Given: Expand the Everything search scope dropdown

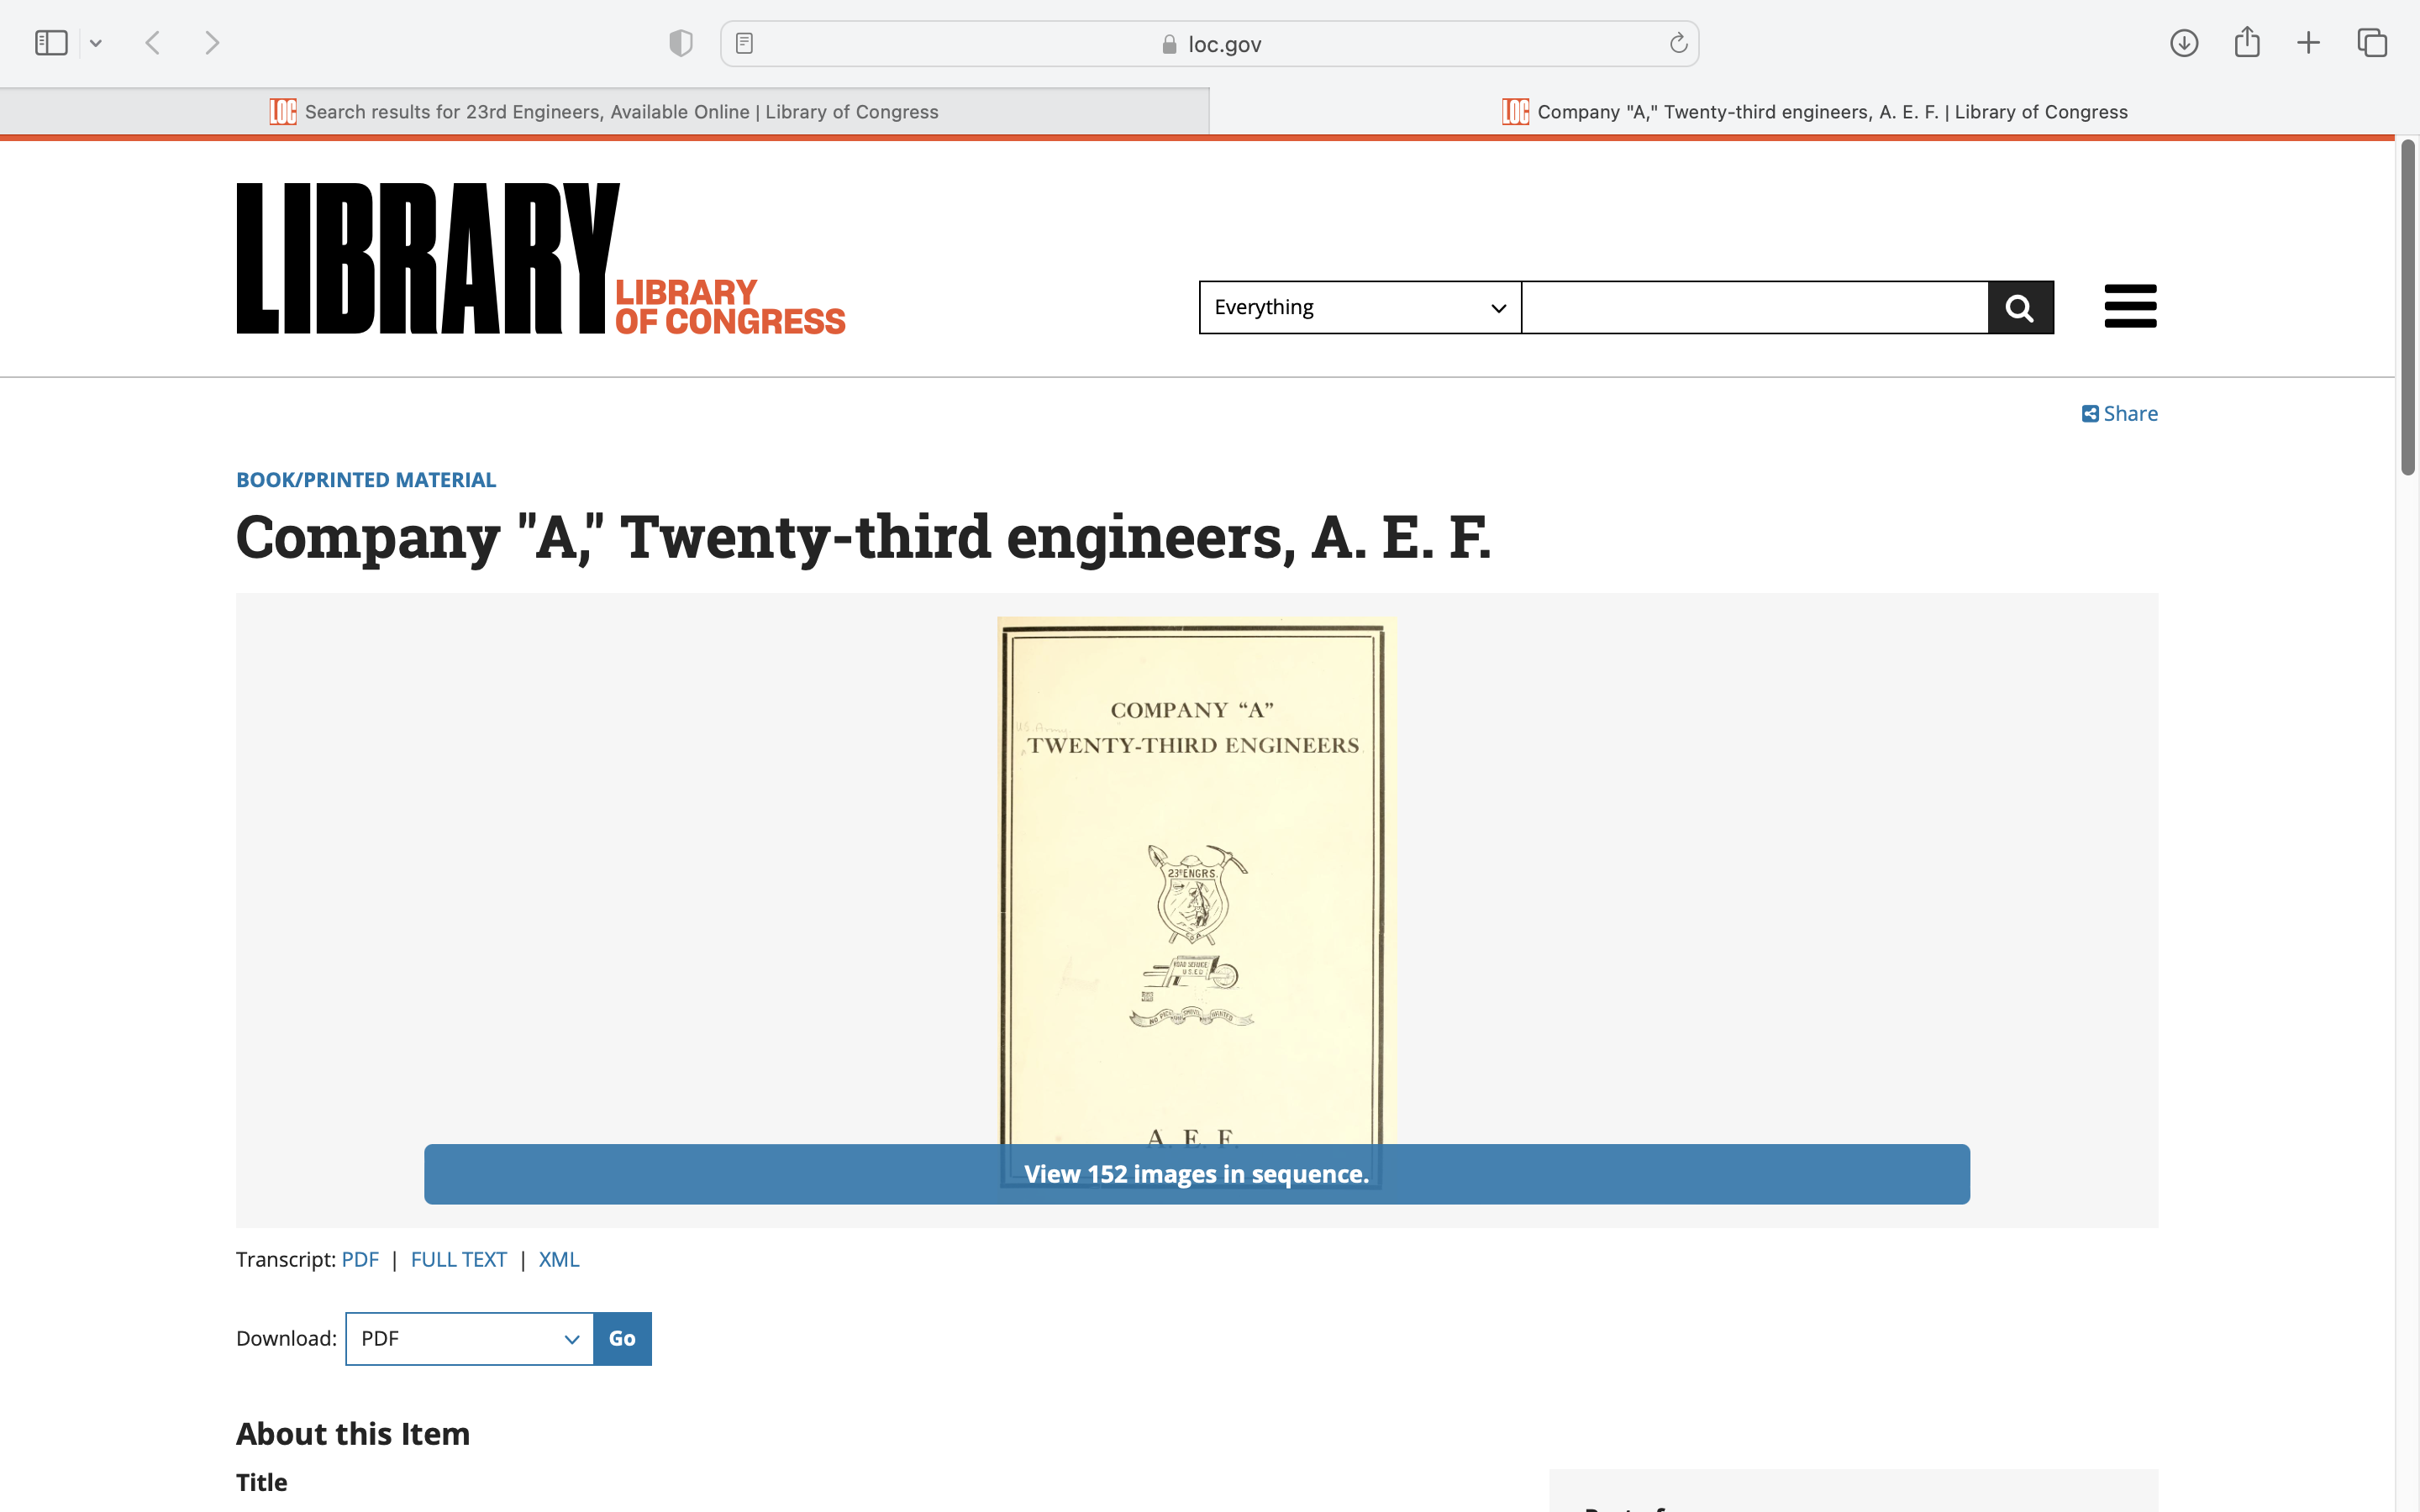Looking at the screenshot, I should click(1359, 307).
